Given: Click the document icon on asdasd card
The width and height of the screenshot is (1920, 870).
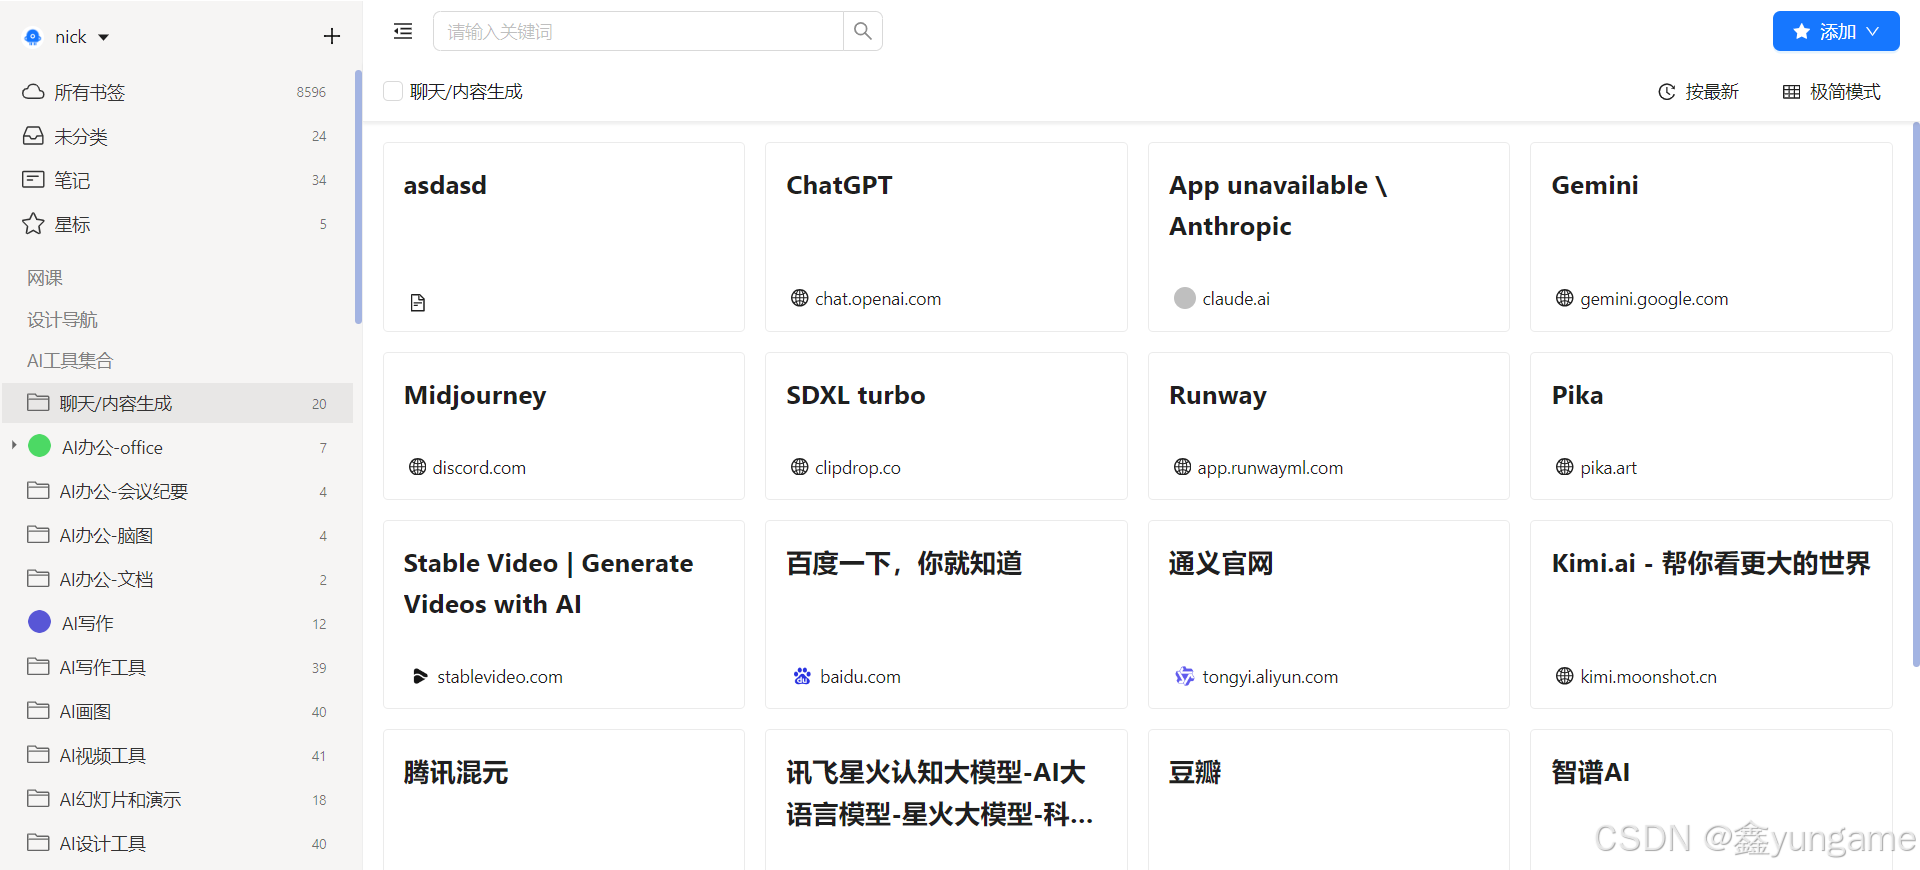Looking at the screenshot, I should [418, 302].
